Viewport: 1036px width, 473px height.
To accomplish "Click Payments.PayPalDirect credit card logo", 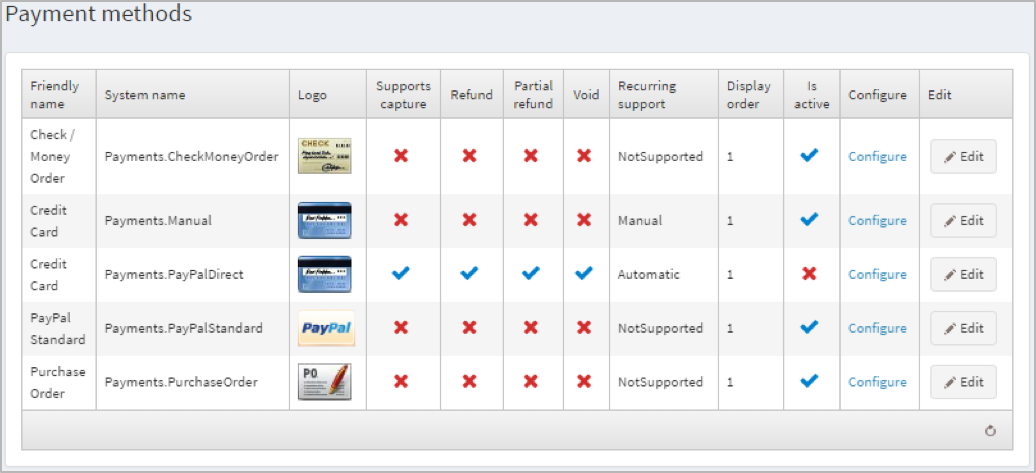I will point(325,274).
